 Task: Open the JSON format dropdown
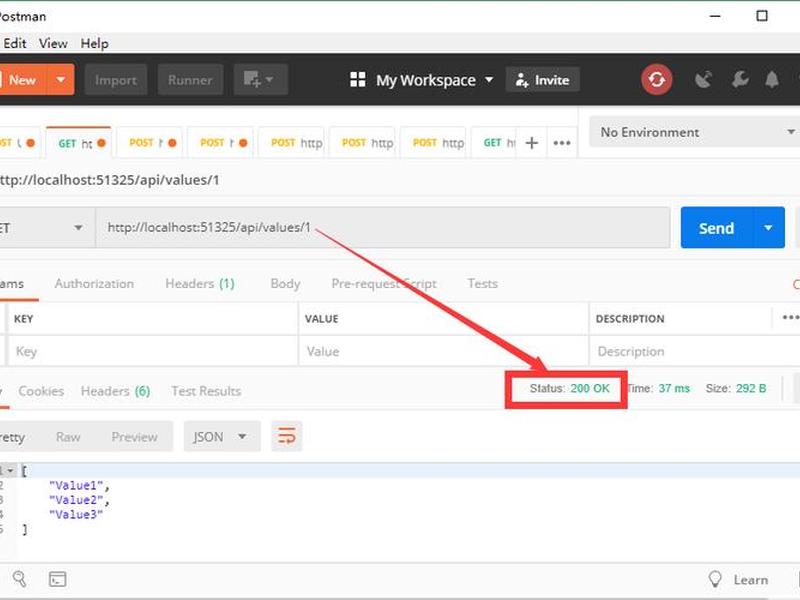[x=222, y=437]
